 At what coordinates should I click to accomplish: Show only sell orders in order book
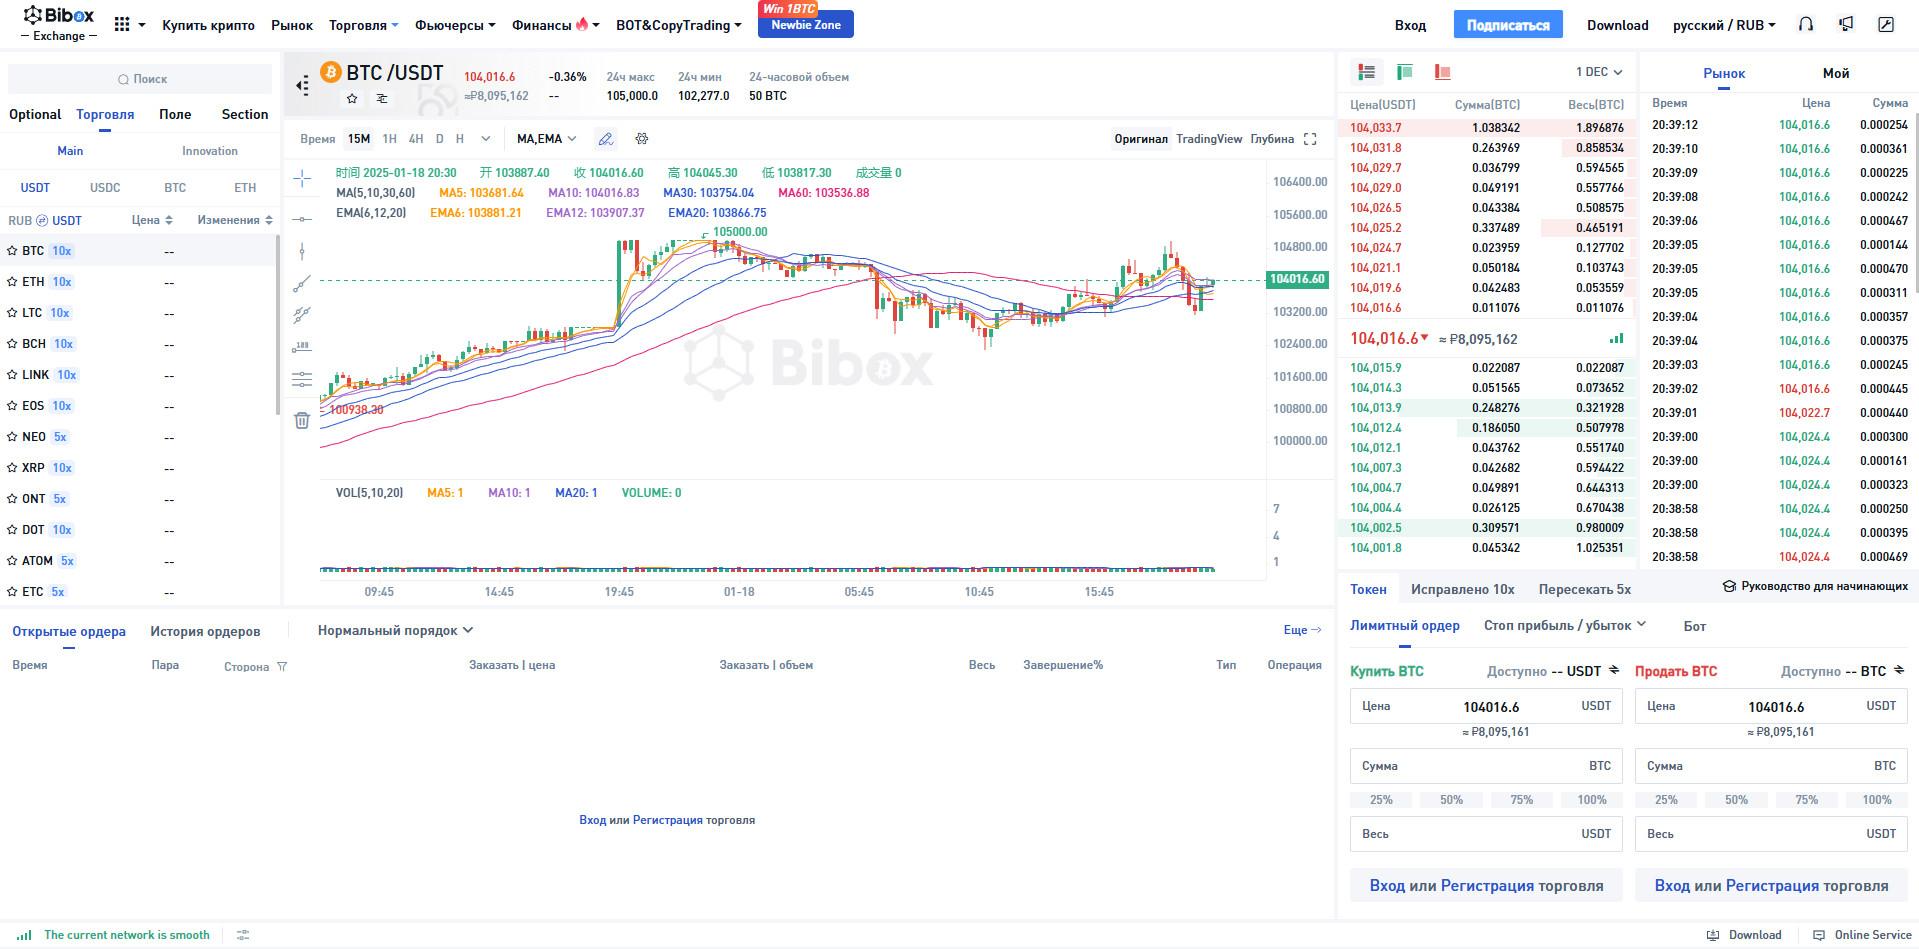(1442, 72)
